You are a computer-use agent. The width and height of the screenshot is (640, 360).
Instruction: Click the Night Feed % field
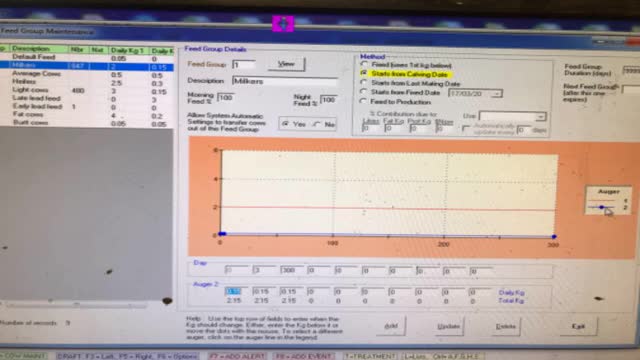click(x=329, y=100)
